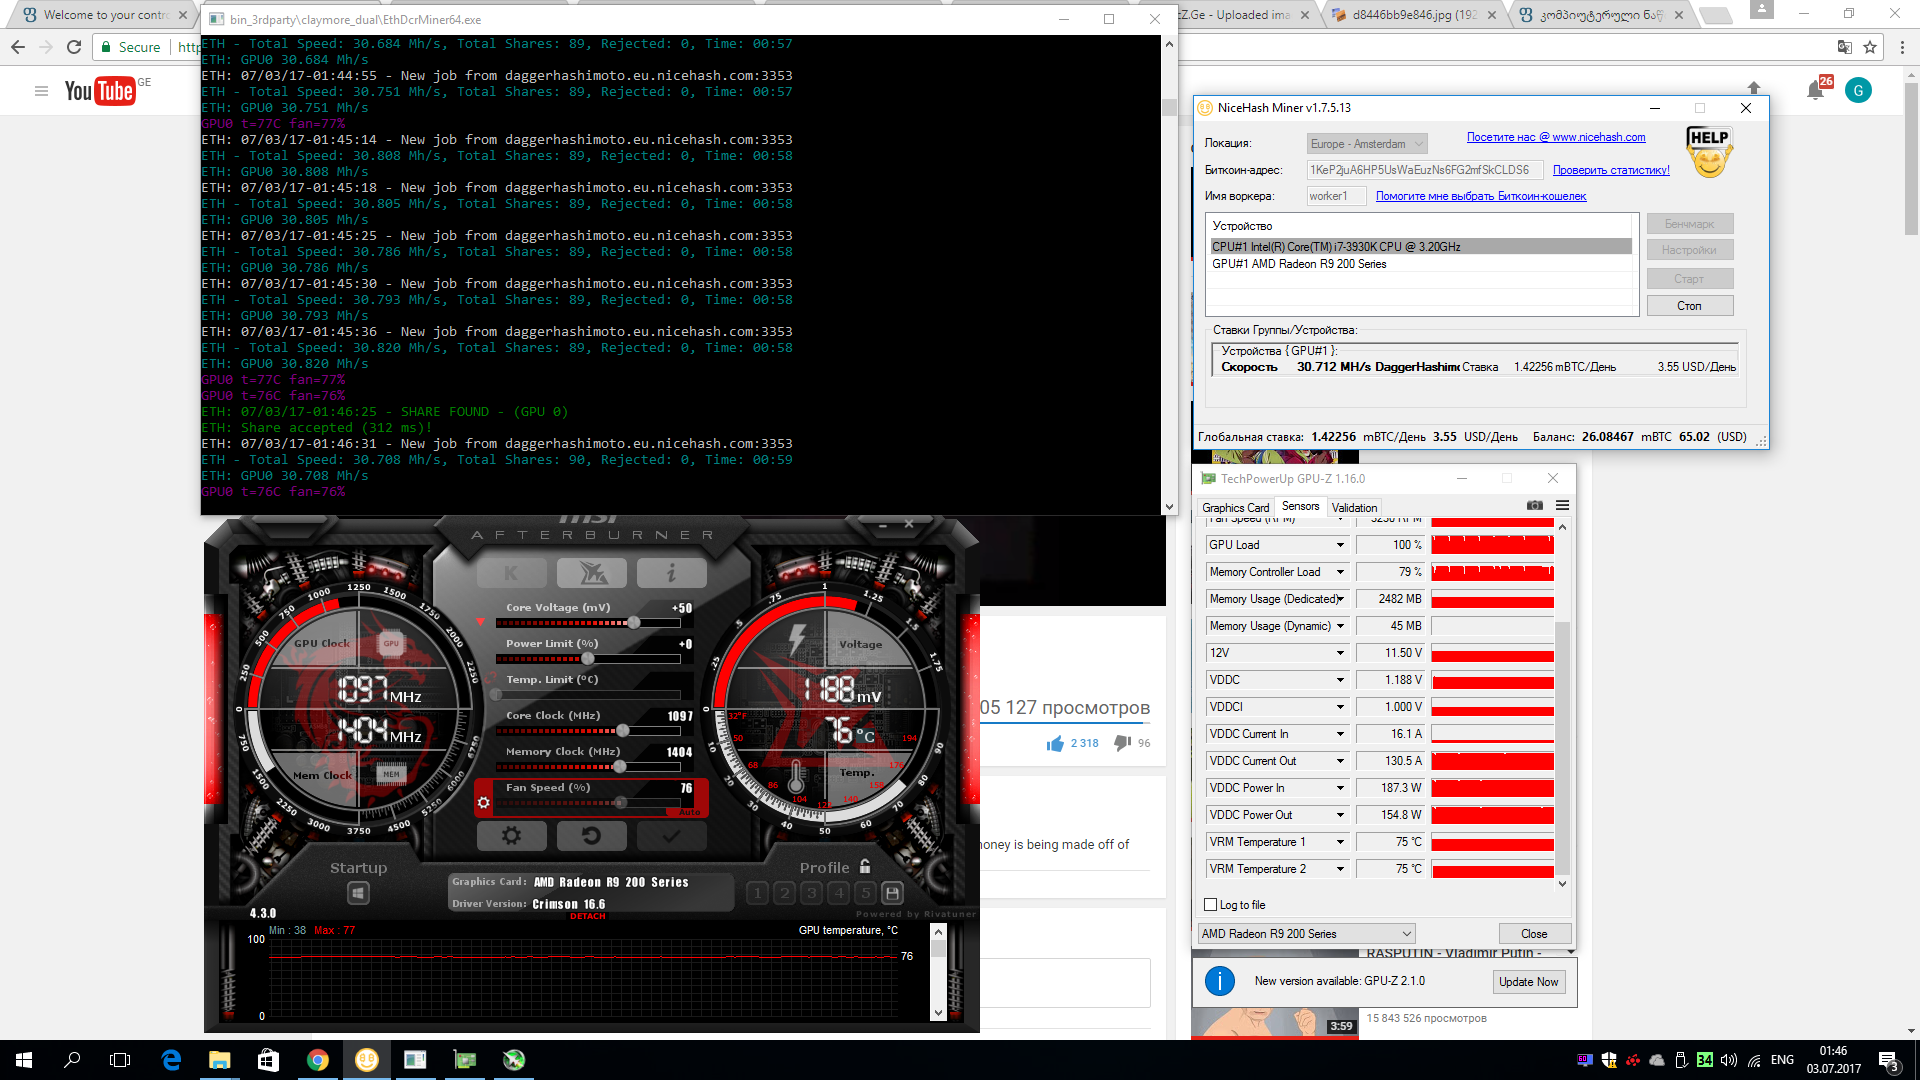The image size is (1920, 1080).
Task: Toggle the Afterburner Windows Startup button
Action: point(359,893)
